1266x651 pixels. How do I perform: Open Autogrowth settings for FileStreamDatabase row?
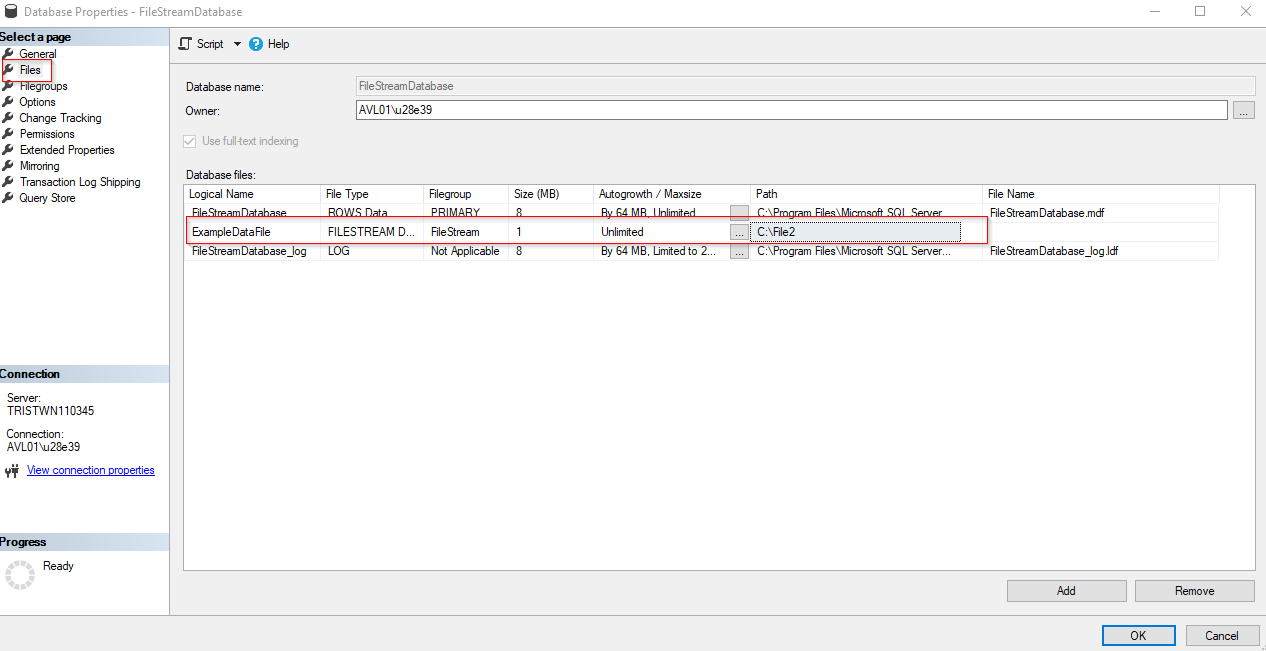tap(737, 212)
